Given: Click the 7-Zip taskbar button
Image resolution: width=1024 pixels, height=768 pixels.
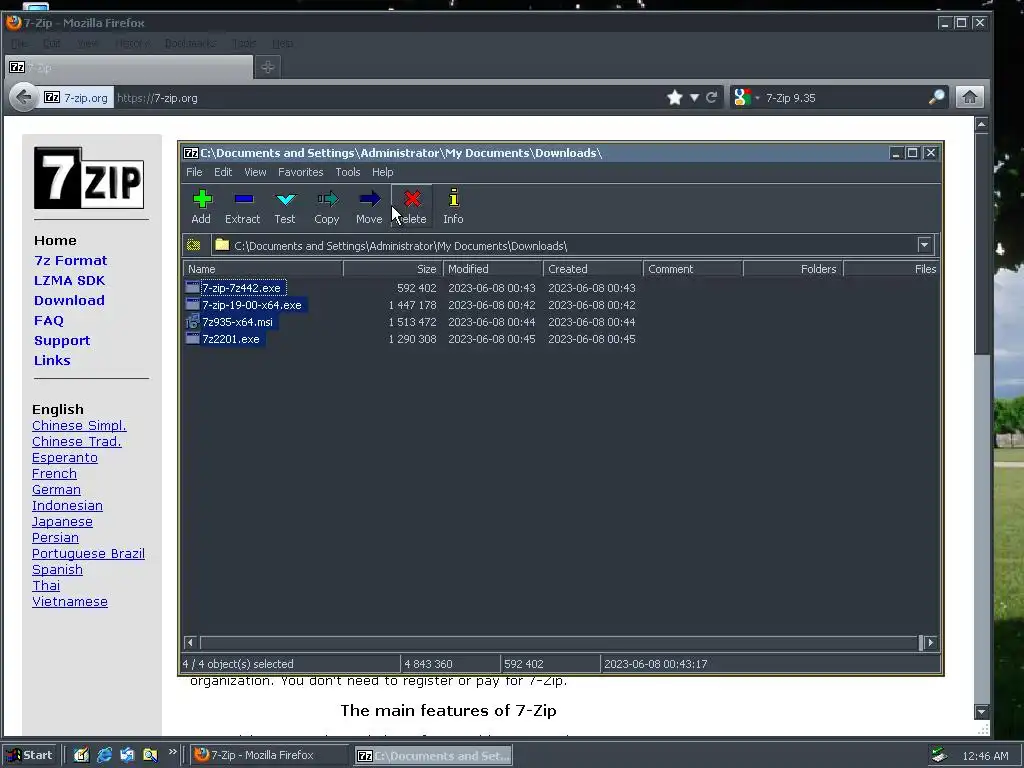Looking at the screenshot, I should [433, 756].
